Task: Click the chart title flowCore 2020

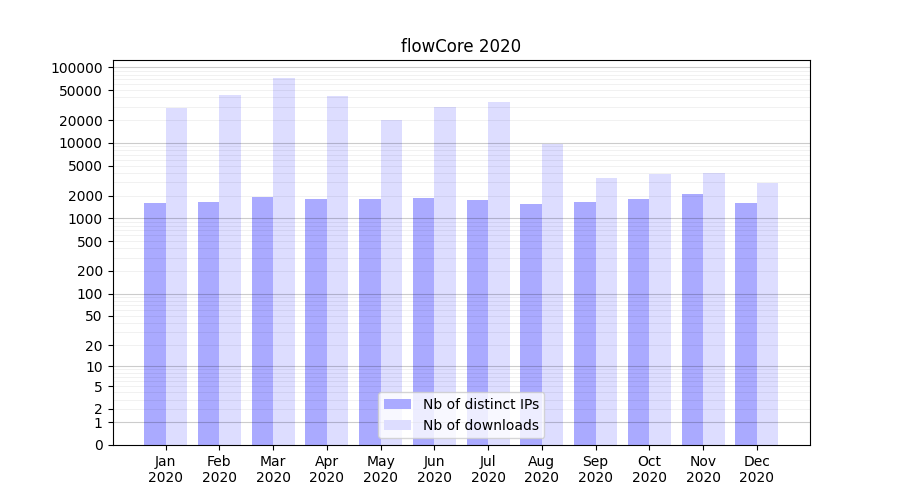Action: point(460,46)
